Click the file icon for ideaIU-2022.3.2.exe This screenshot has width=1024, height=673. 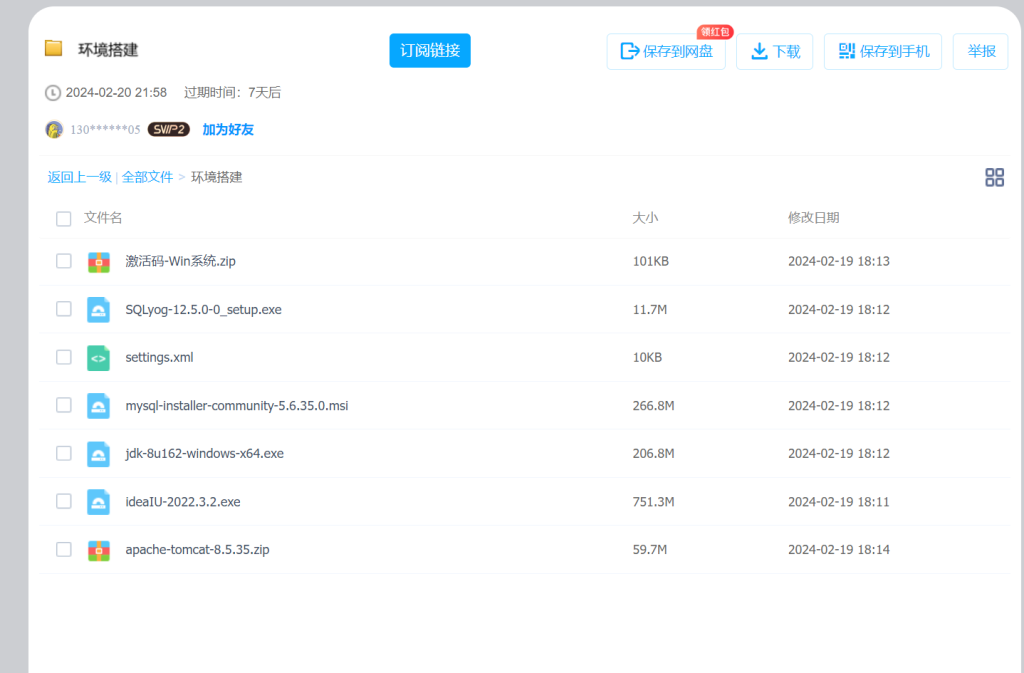pos(99,502)
